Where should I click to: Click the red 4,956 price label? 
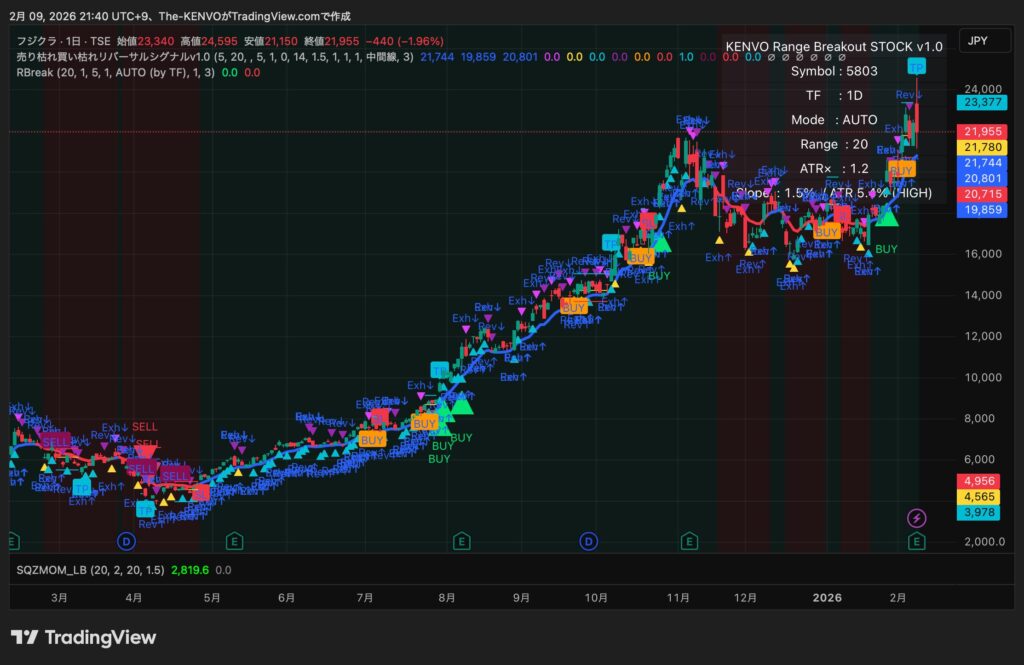pyautogui.click(x=979, y=481)
